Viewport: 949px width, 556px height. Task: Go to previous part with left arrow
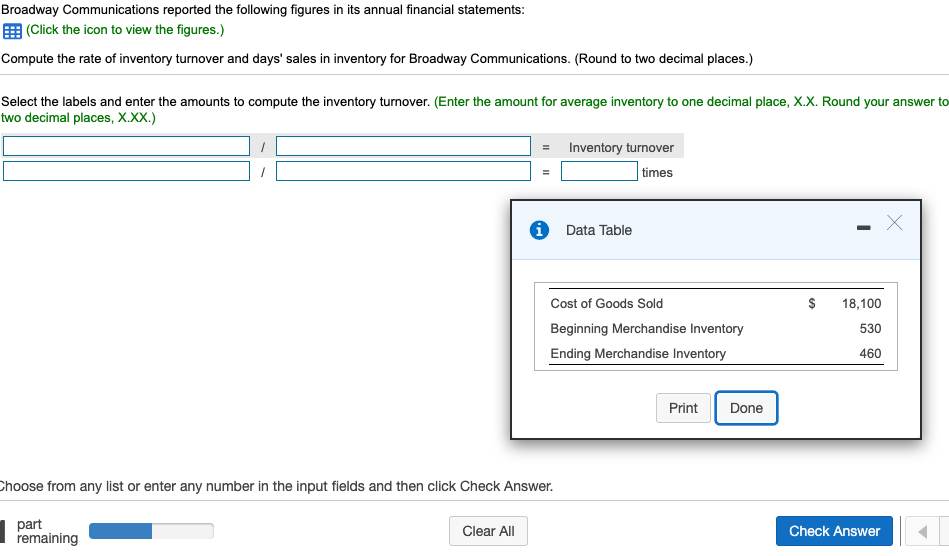tap(922, 531)
